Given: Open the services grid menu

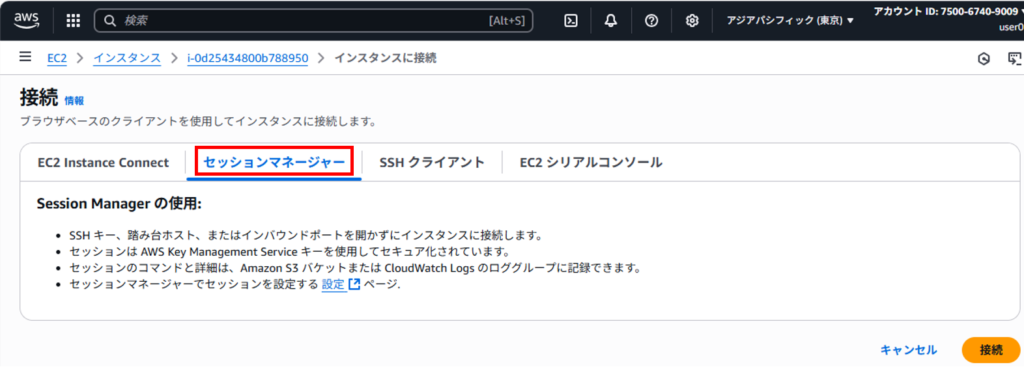Looking at the screenshot, I should pos(73,20).
